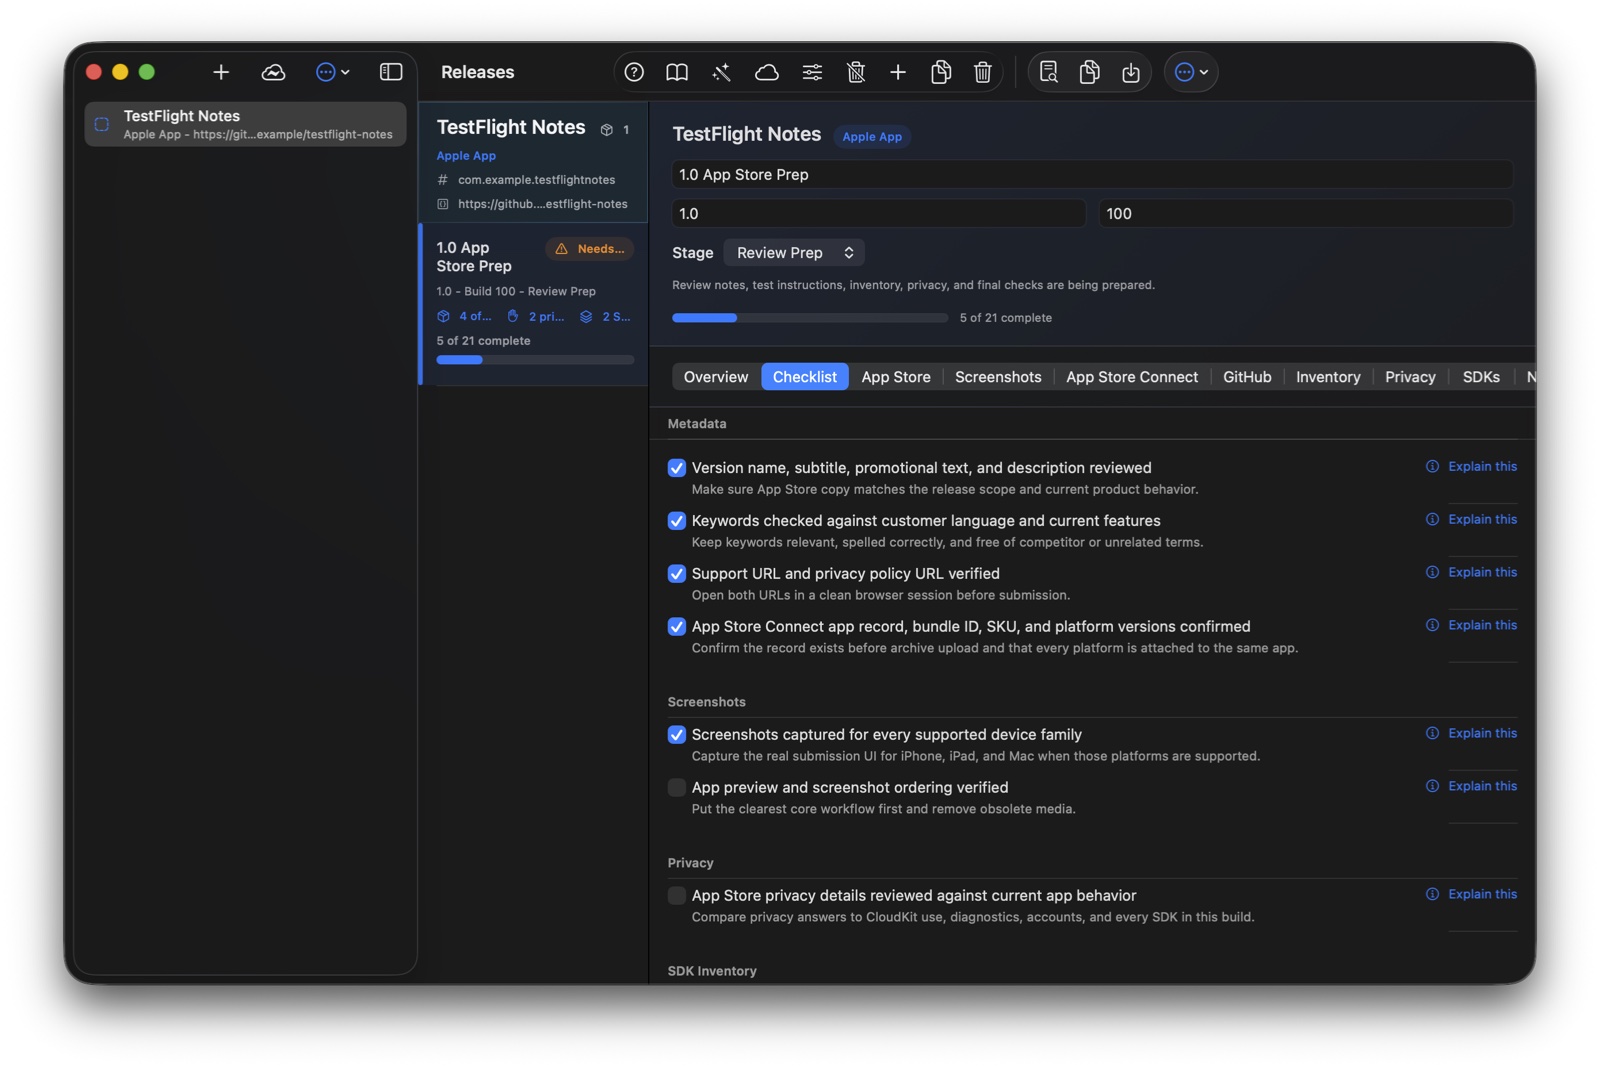Switch to the Overview tab

click(x=716, y=377)
